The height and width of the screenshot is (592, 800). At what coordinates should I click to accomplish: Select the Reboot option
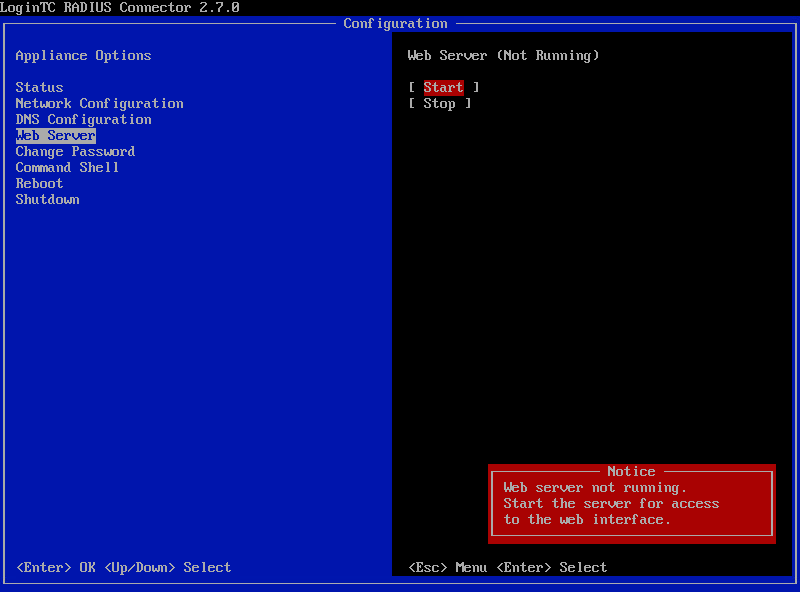pos(39,183)
